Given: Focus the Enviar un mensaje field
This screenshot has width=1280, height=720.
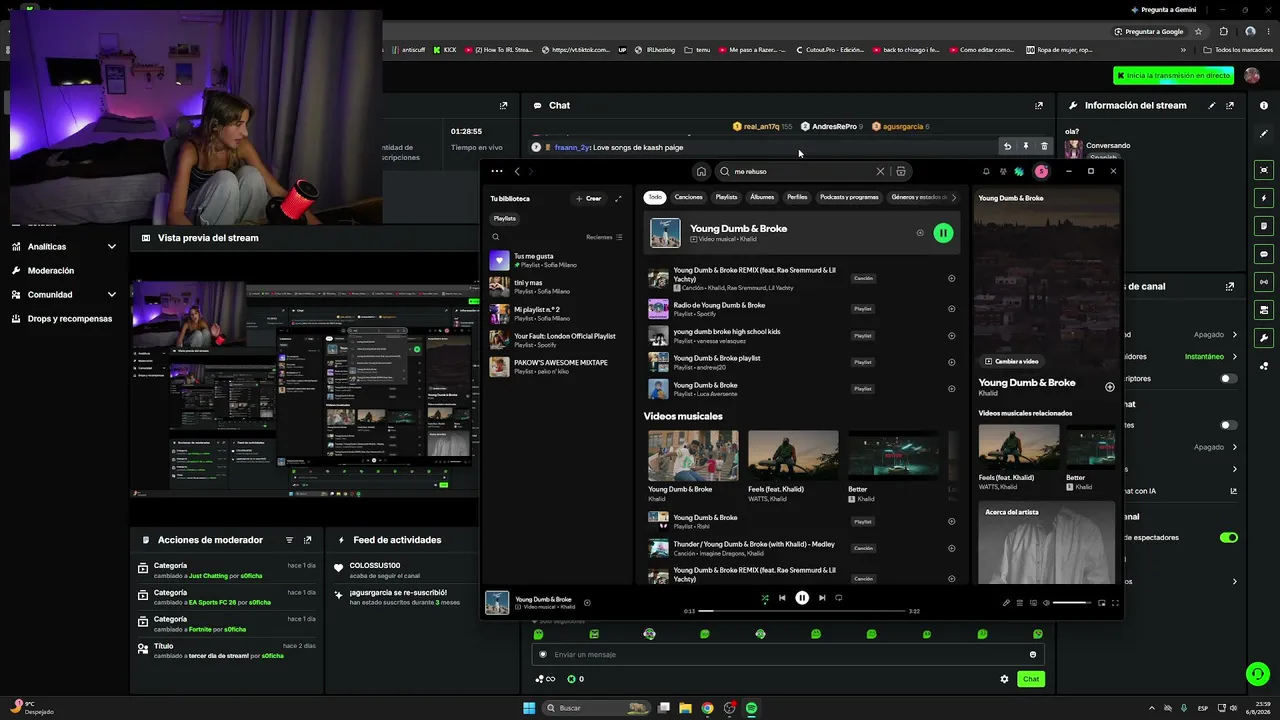Looking at the screenshot, I should (788, 655).
